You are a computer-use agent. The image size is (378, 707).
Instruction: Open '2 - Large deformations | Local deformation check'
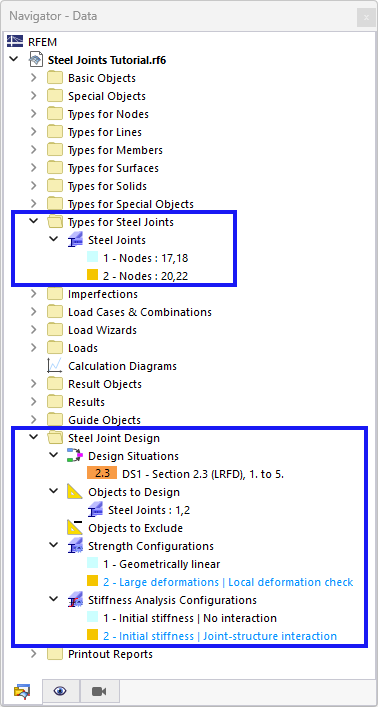[228, 582]
